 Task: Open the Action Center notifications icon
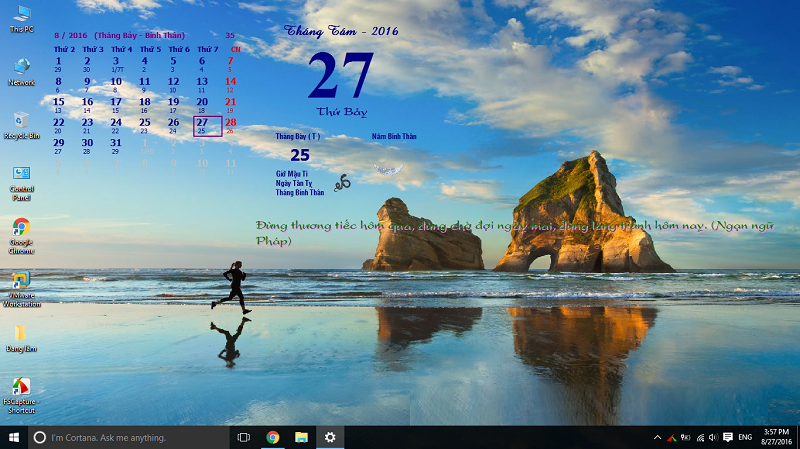click(x=728, y=437)
